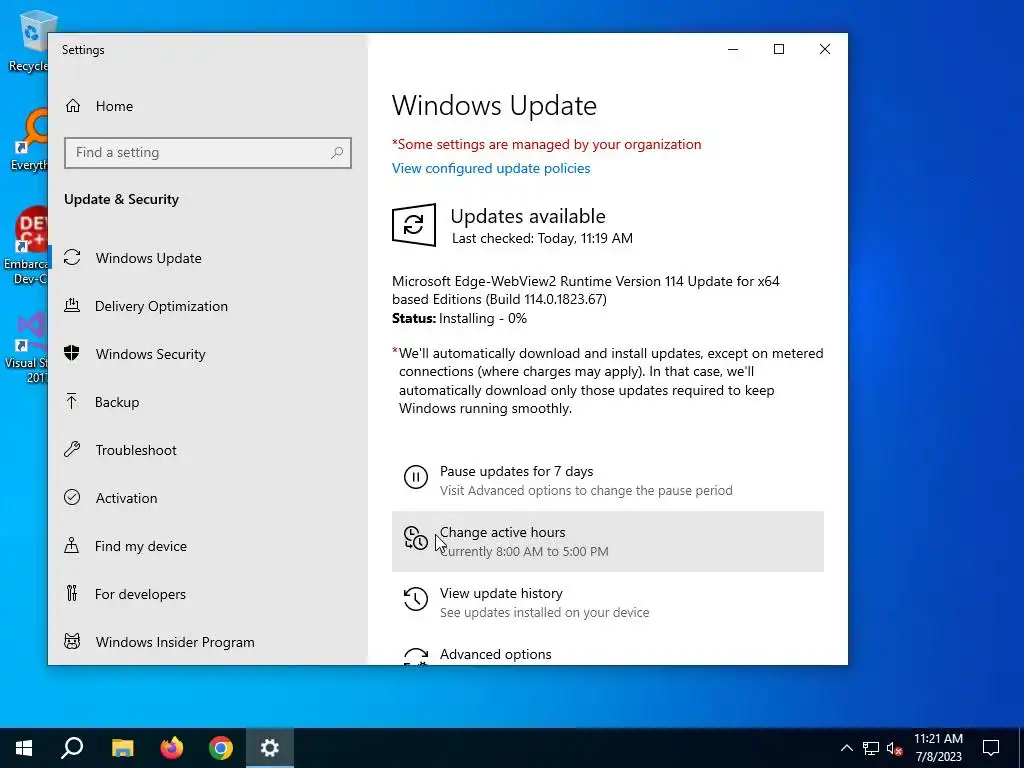This screenshot has height=768, width=1024.
Task: Click the Backup arrow icon
Action: (72, 402)
